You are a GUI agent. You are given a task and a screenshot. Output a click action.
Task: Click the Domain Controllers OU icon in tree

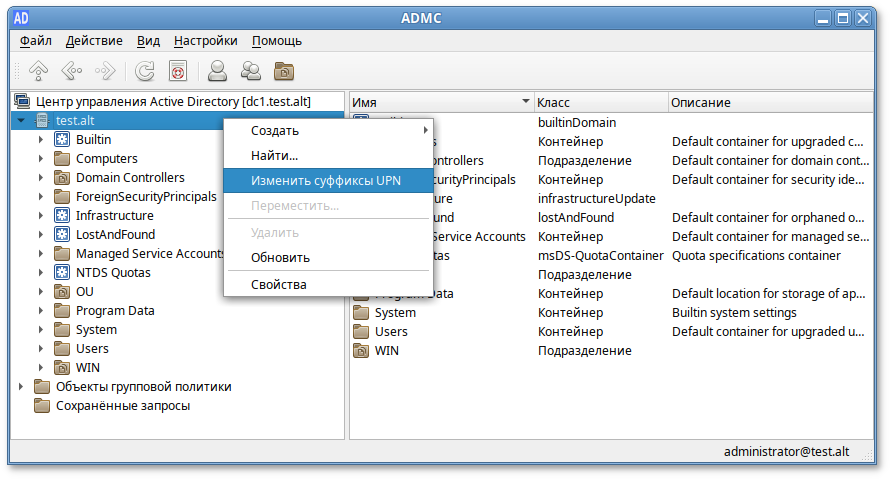point(62,178)
